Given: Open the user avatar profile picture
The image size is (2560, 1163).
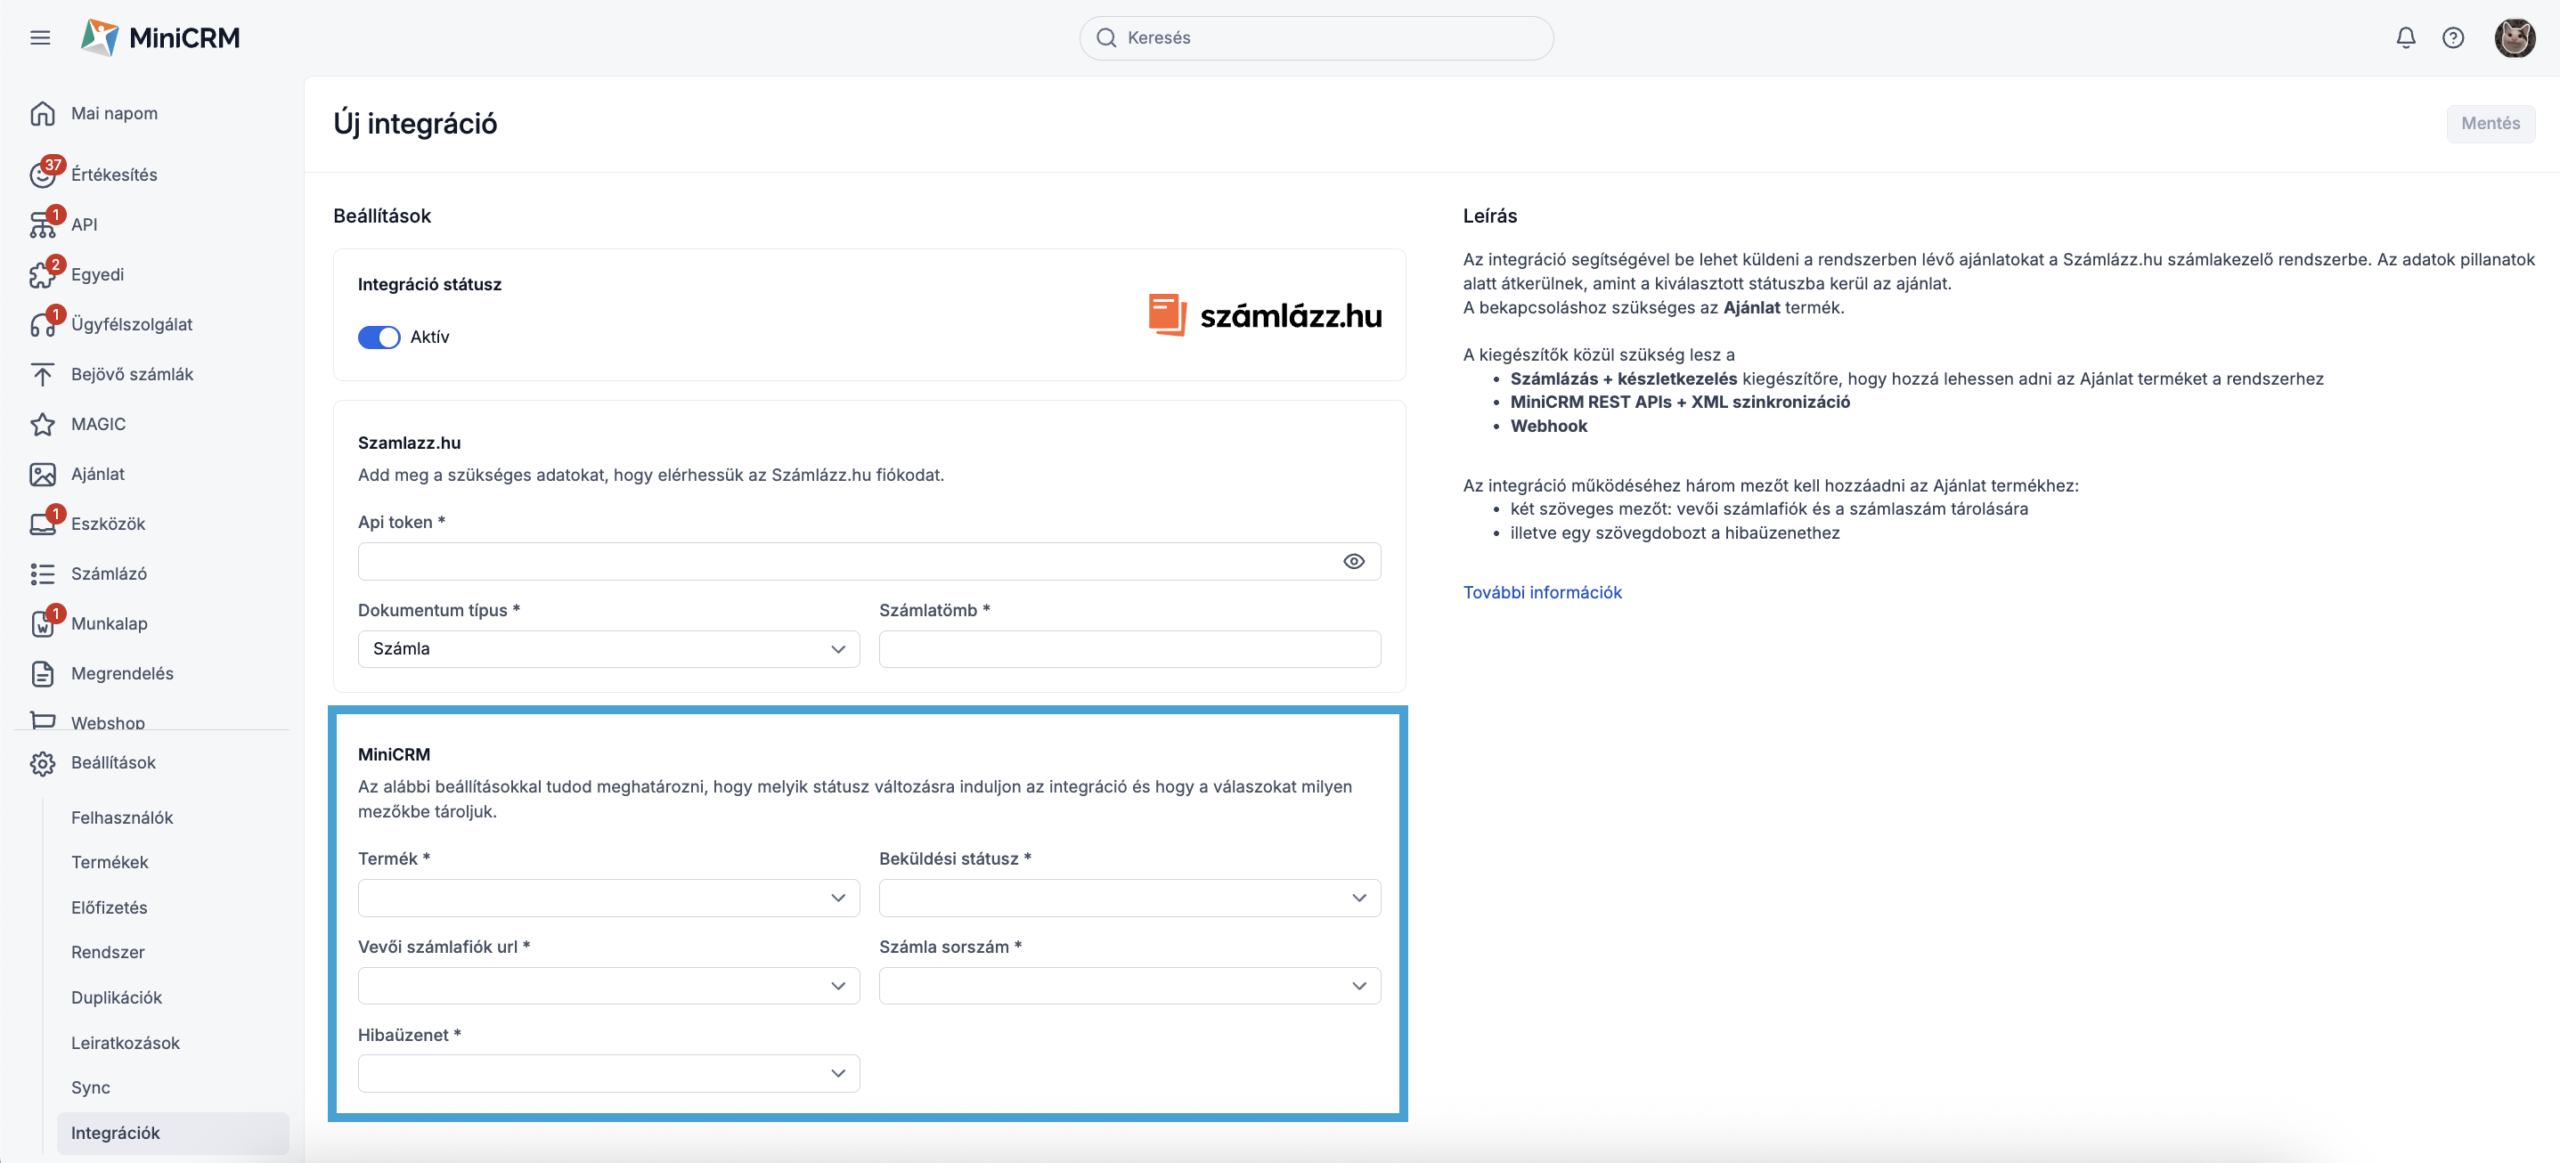Looking at the screenshot, I should (2513, 38).
